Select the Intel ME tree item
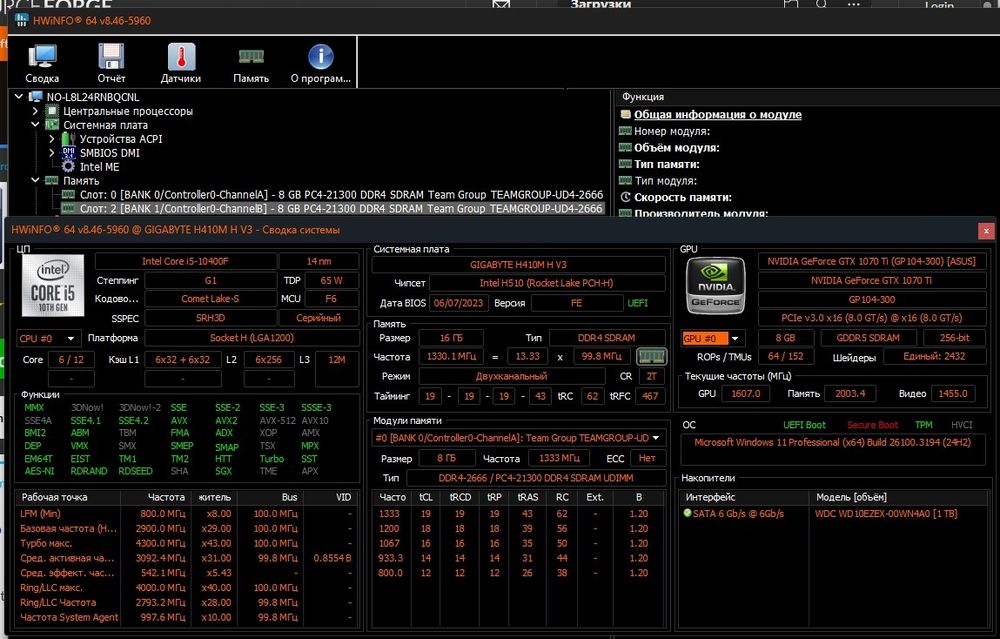1000x639 pixels. [99, 166]
